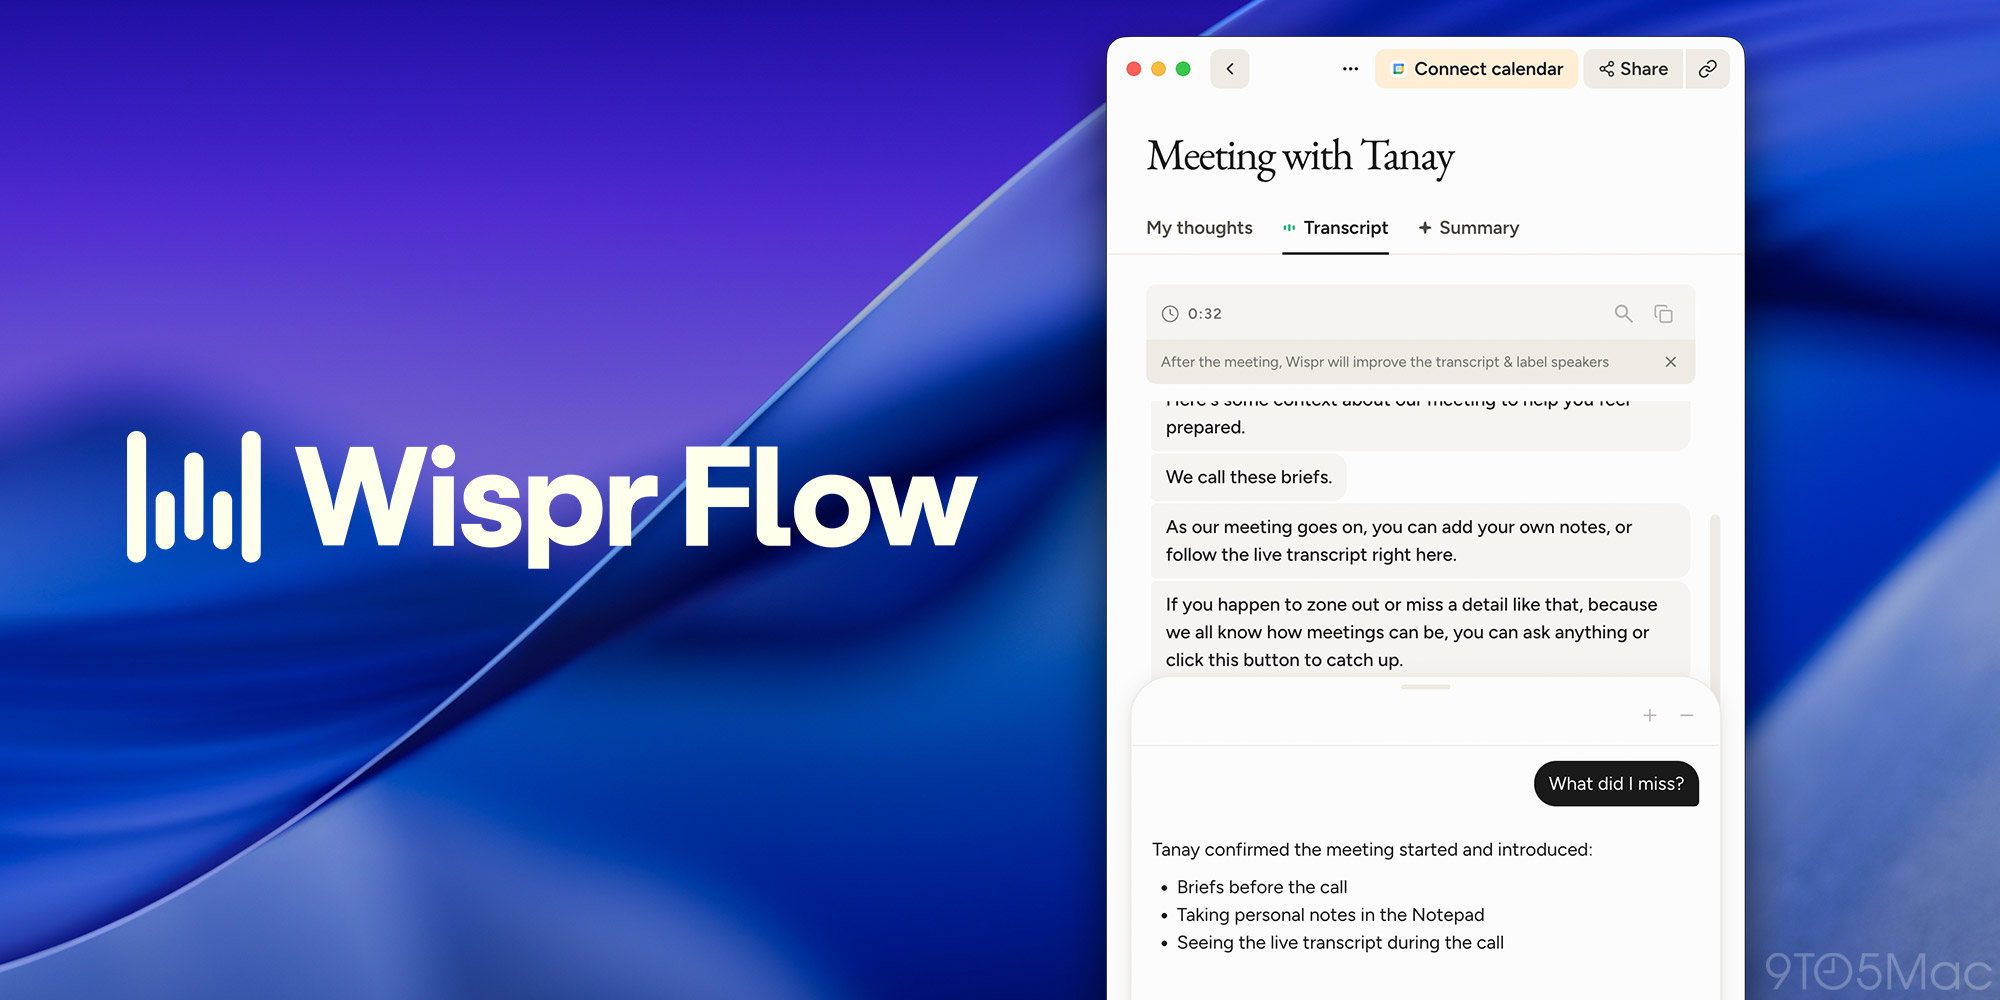Open the three-dot more options menu

pyautogui.click(x=1350, y=69)
